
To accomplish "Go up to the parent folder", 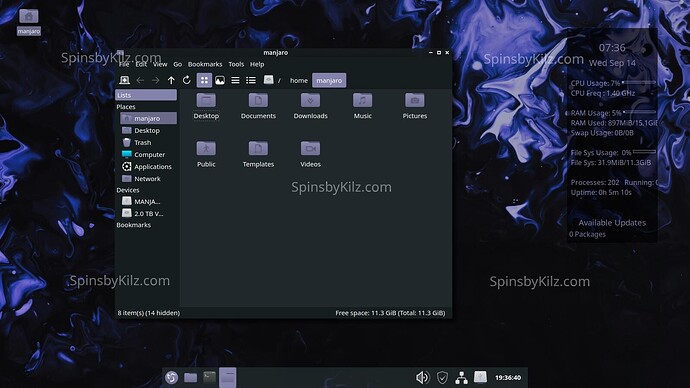I will click(171, 80).
